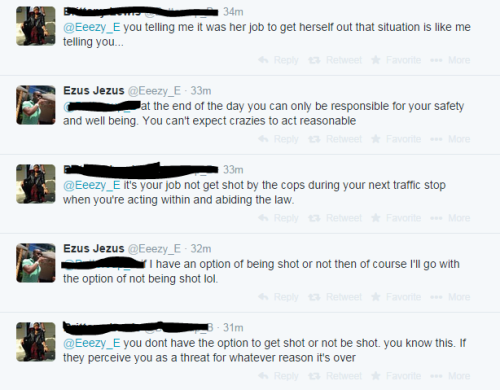This screenshot has width=500, height=390.
Task: Retweet the 31m tweet about perceived threat
Action: (x=335, y=376)
